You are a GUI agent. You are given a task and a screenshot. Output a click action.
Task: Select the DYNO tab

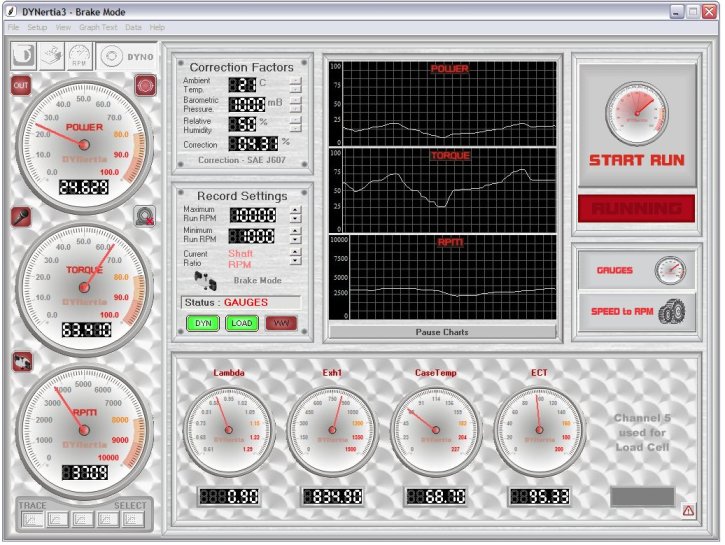coord(127,56)
